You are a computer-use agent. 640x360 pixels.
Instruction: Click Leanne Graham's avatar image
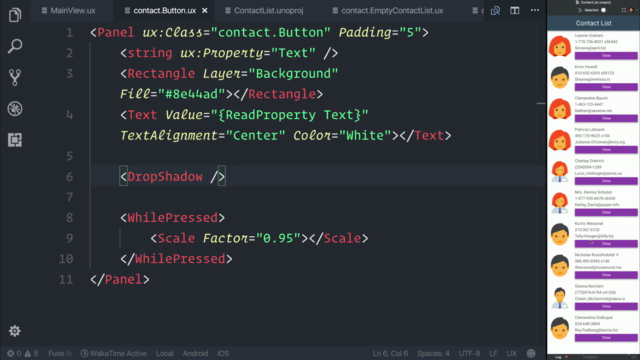(x=560, y=46)
